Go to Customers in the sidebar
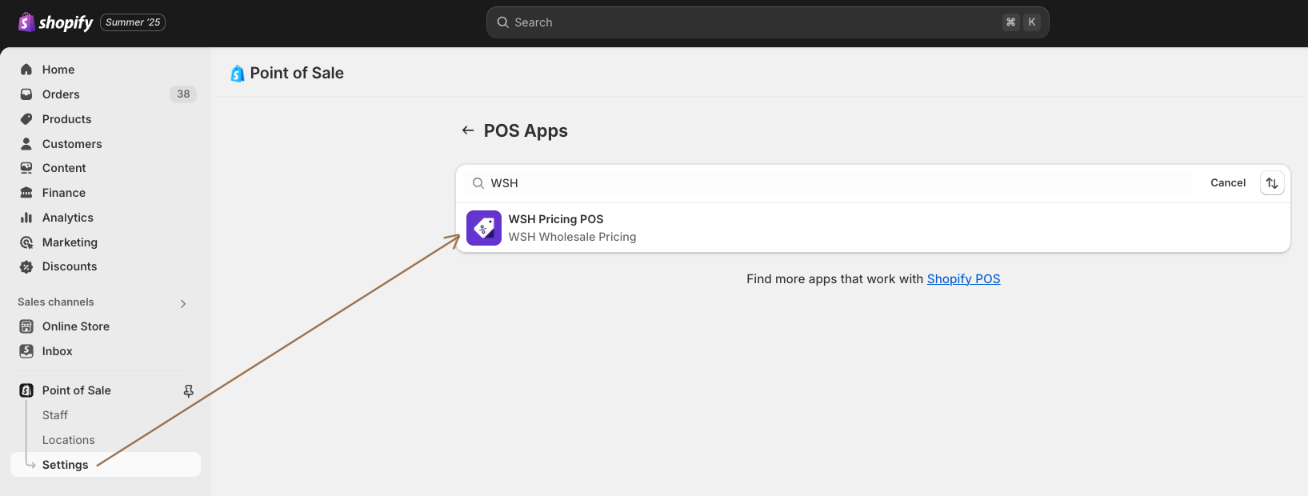The width and height of the screenshot is (1308, 496). [71, 144]
